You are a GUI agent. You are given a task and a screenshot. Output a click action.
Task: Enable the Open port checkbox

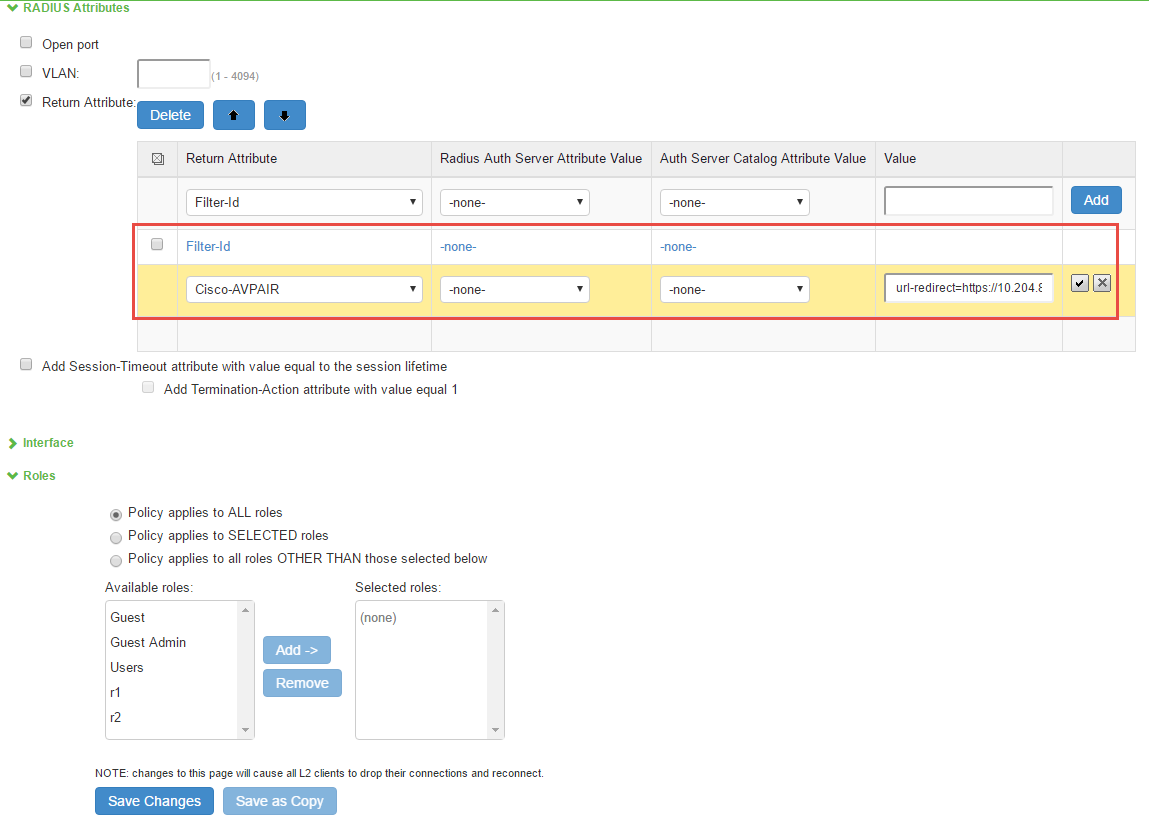26,43
